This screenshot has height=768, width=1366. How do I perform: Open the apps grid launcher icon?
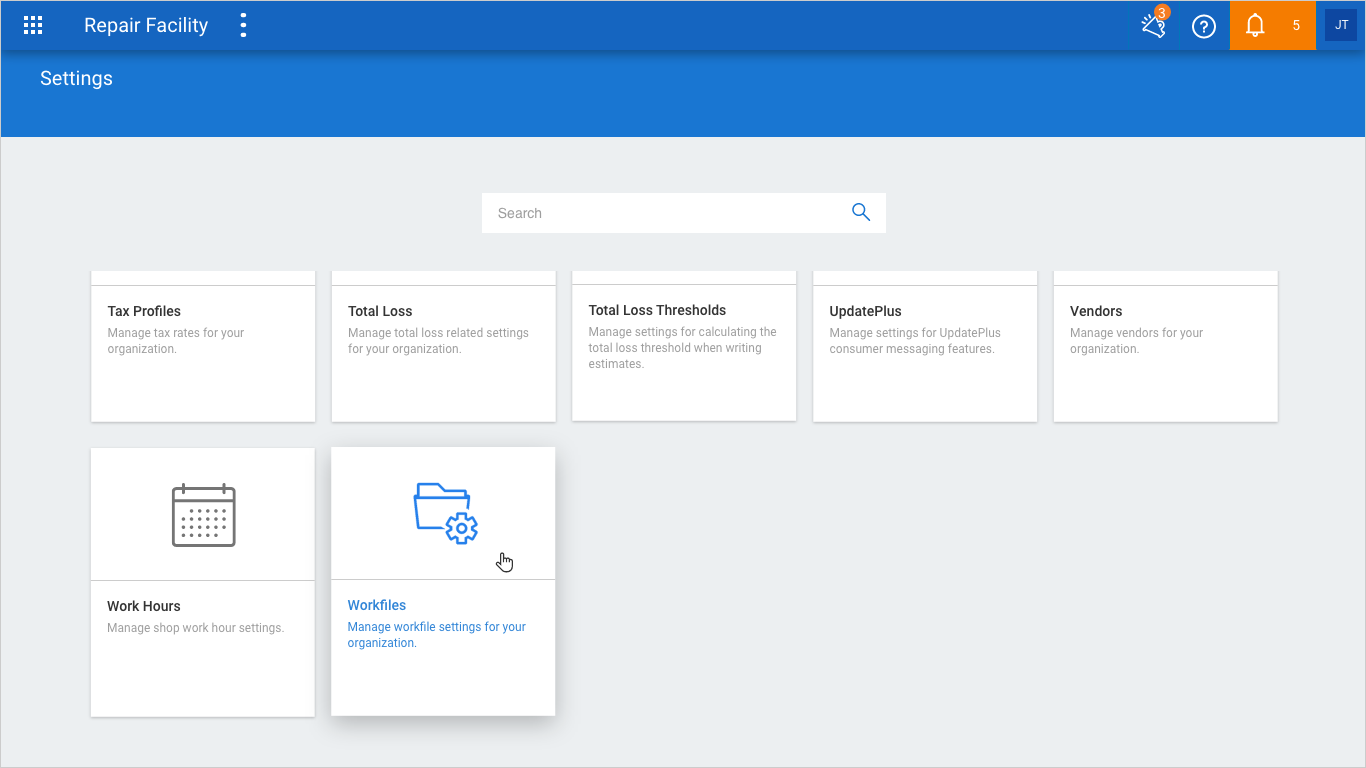[x=33, y=26]
